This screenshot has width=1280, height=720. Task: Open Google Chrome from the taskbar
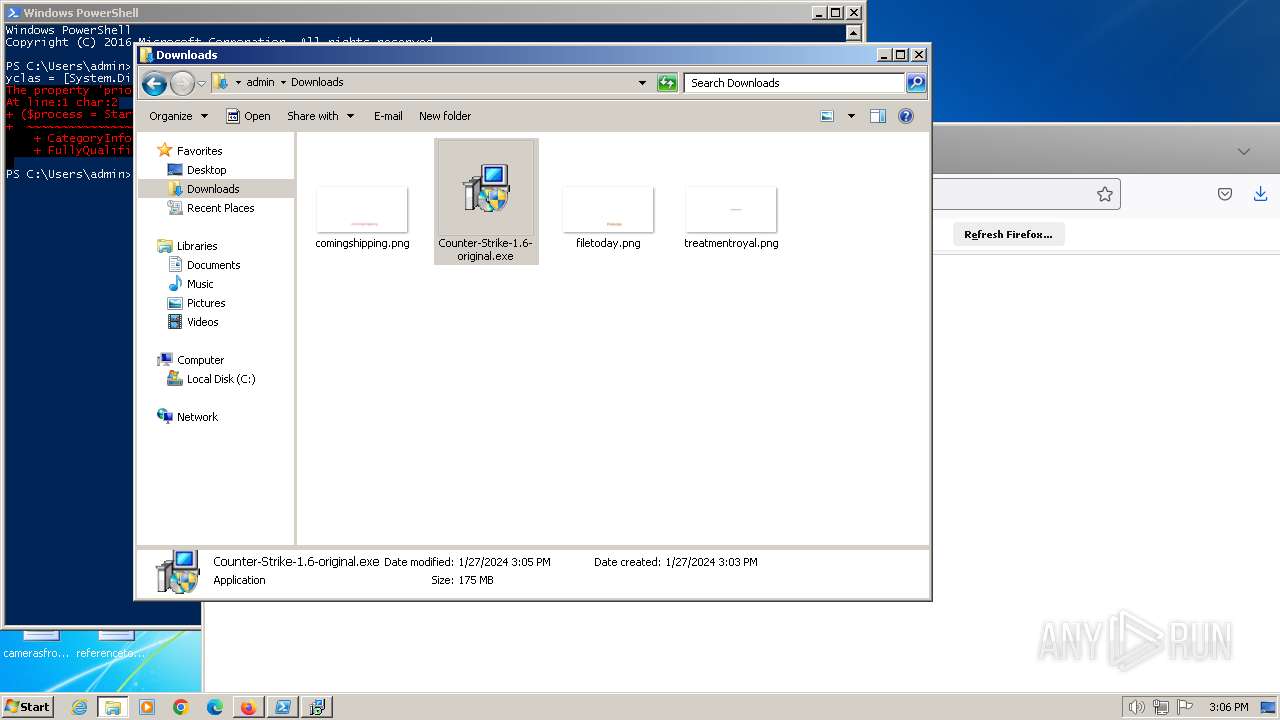pyautogui.click(x=181, y=707)
